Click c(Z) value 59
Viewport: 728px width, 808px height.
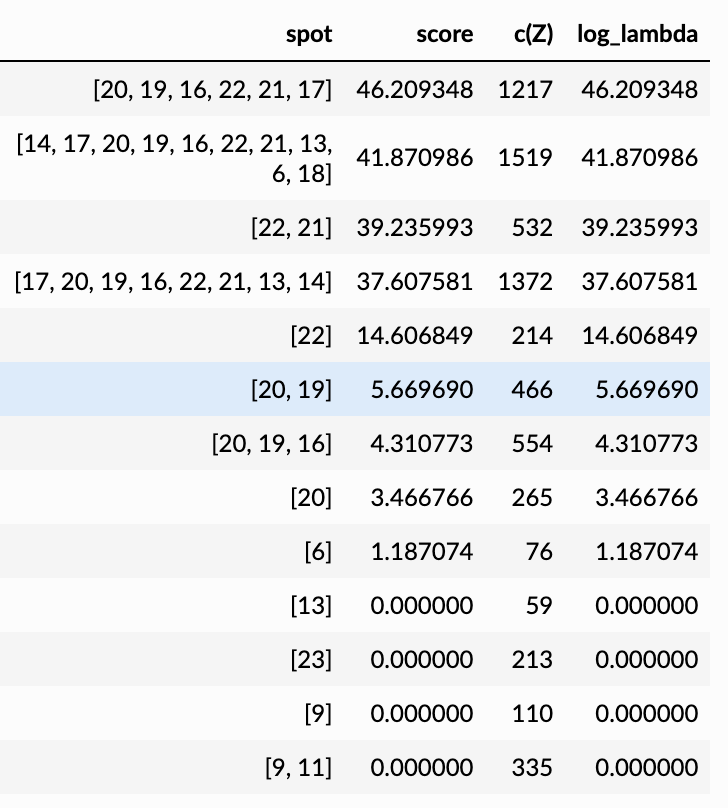(539, 605)
